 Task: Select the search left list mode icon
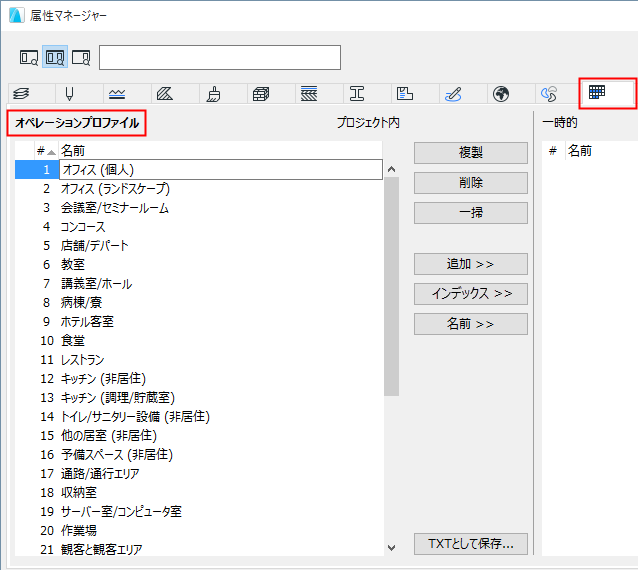[29, 57]
